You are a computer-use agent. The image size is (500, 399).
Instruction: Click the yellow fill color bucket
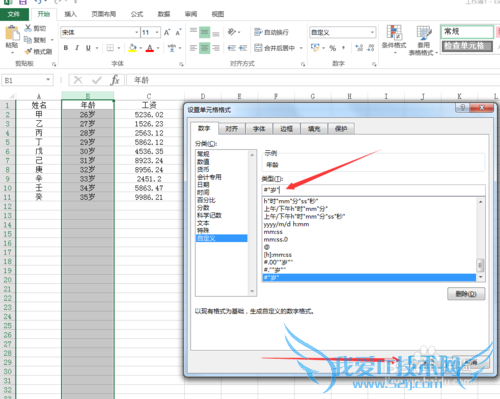[x=133, y=48]
